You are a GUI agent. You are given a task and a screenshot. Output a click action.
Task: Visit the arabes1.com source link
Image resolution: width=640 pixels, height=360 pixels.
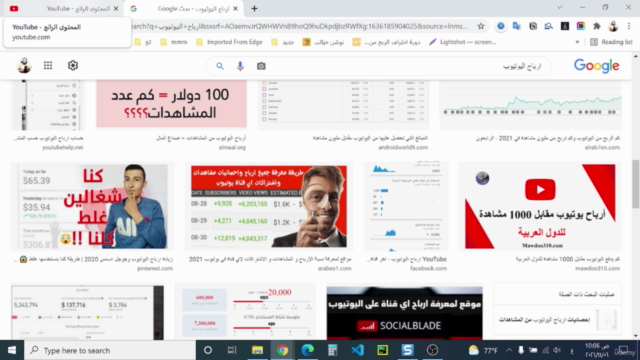click(x=334, y=269)
